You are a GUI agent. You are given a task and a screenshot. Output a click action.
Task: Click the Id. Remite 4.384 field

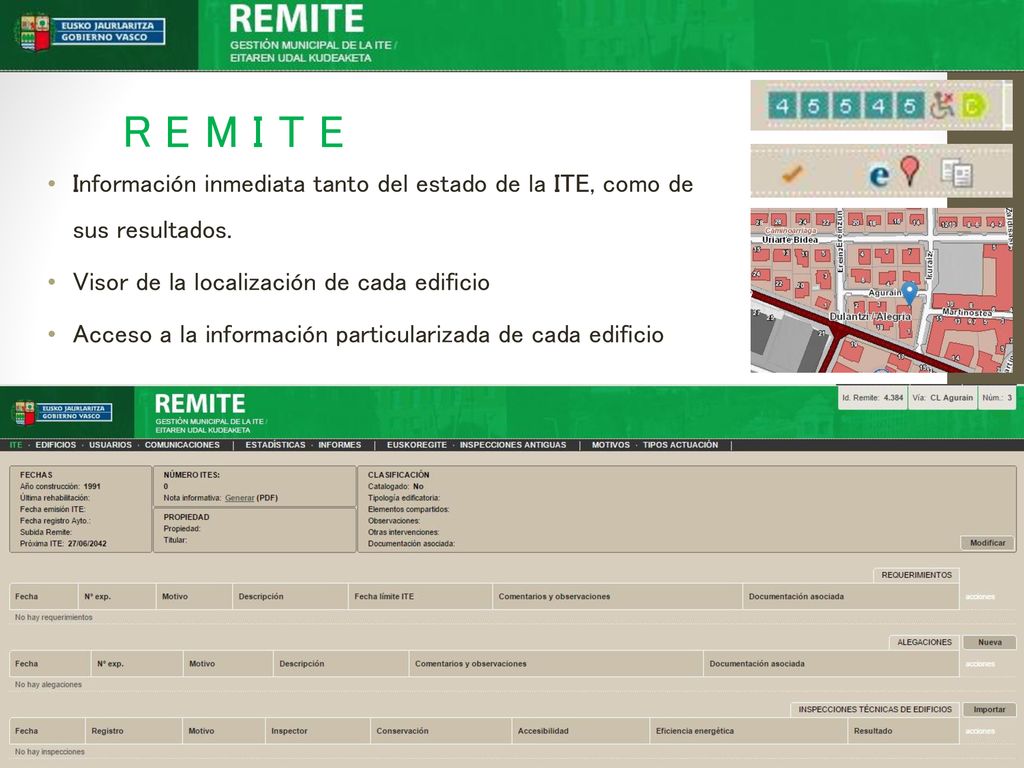click(x=872, y=397)
